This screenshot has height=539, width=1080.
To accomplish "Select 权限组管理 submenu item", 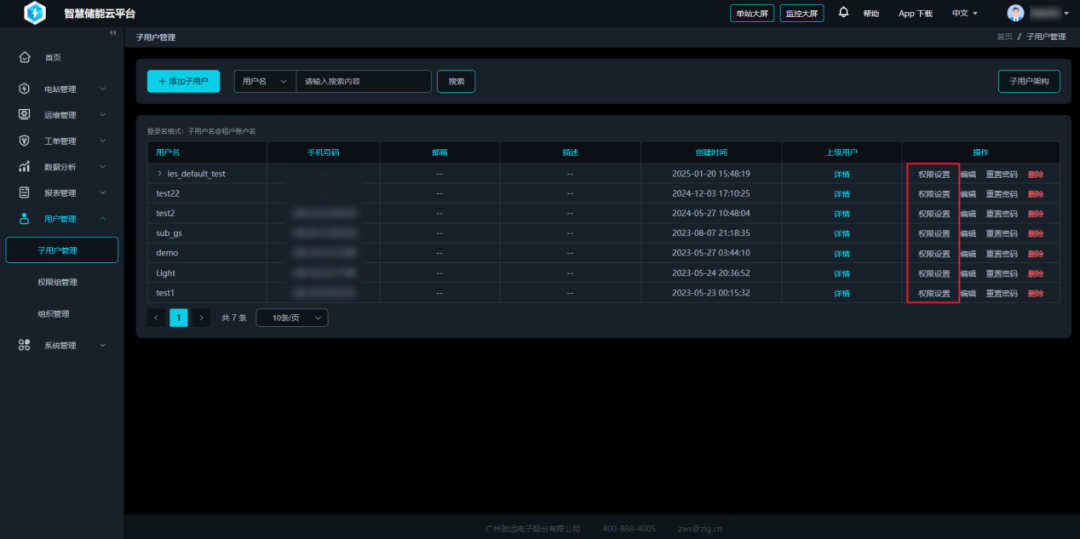I will tap(57, 282).
